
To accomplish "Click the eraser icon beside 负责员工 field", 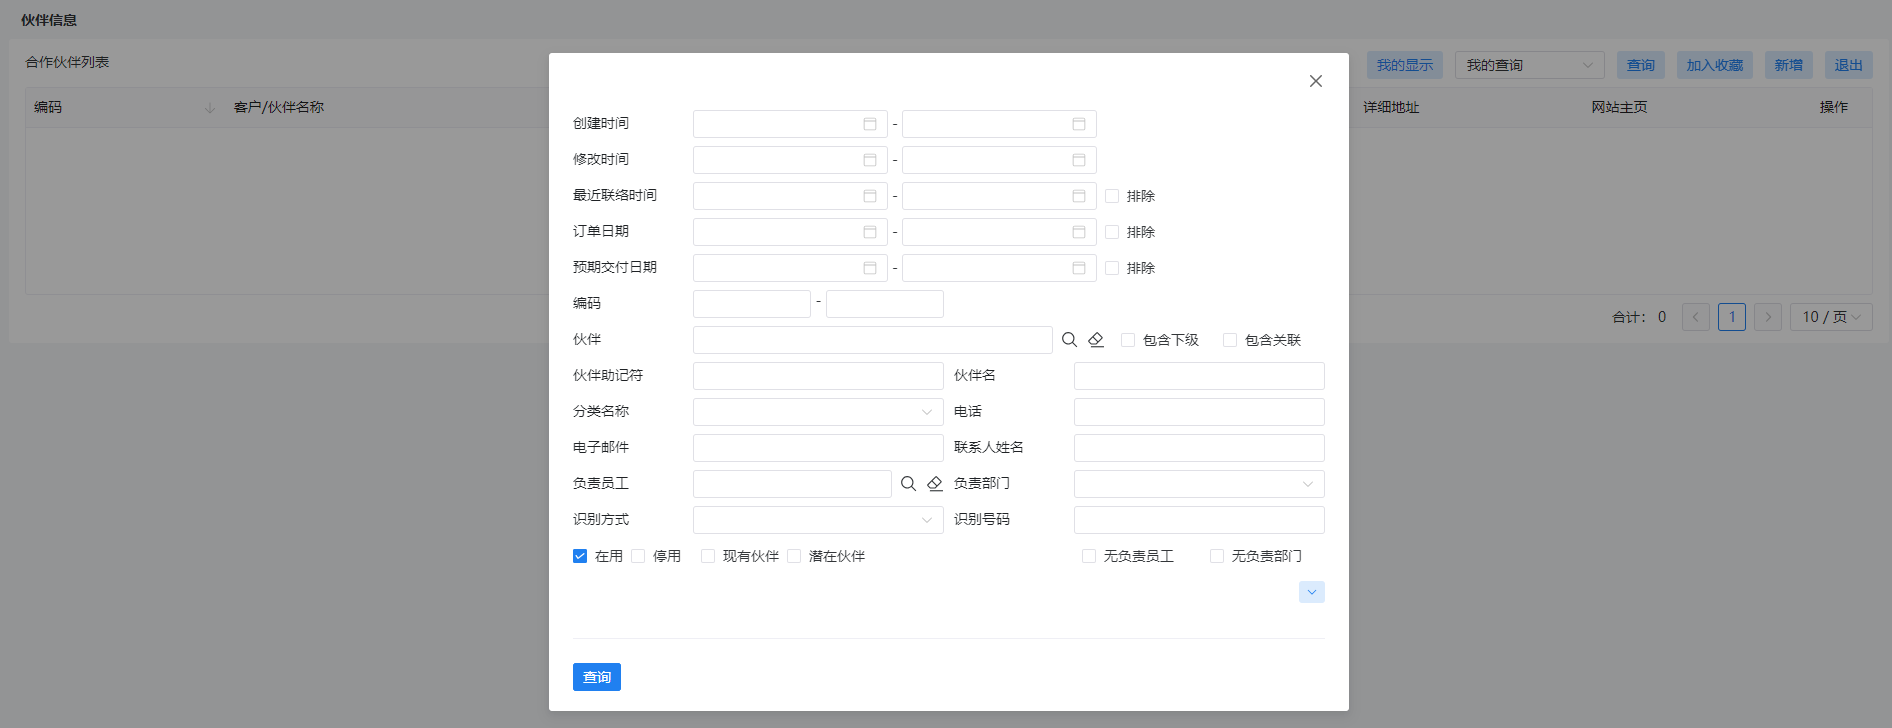I will coord(935,484).
